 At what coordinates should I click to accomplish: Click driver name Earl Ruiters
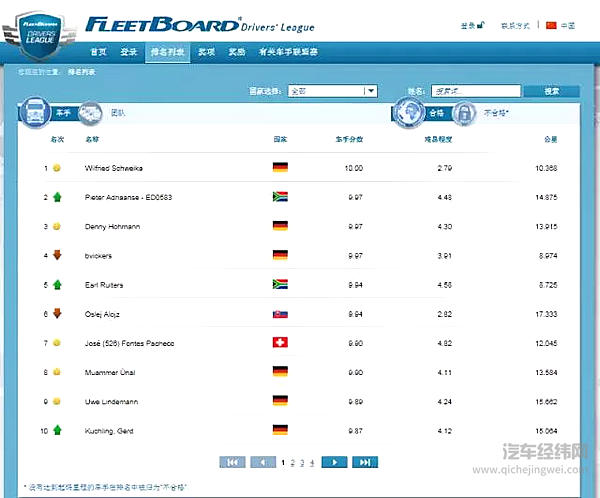[x=104, y=285]
